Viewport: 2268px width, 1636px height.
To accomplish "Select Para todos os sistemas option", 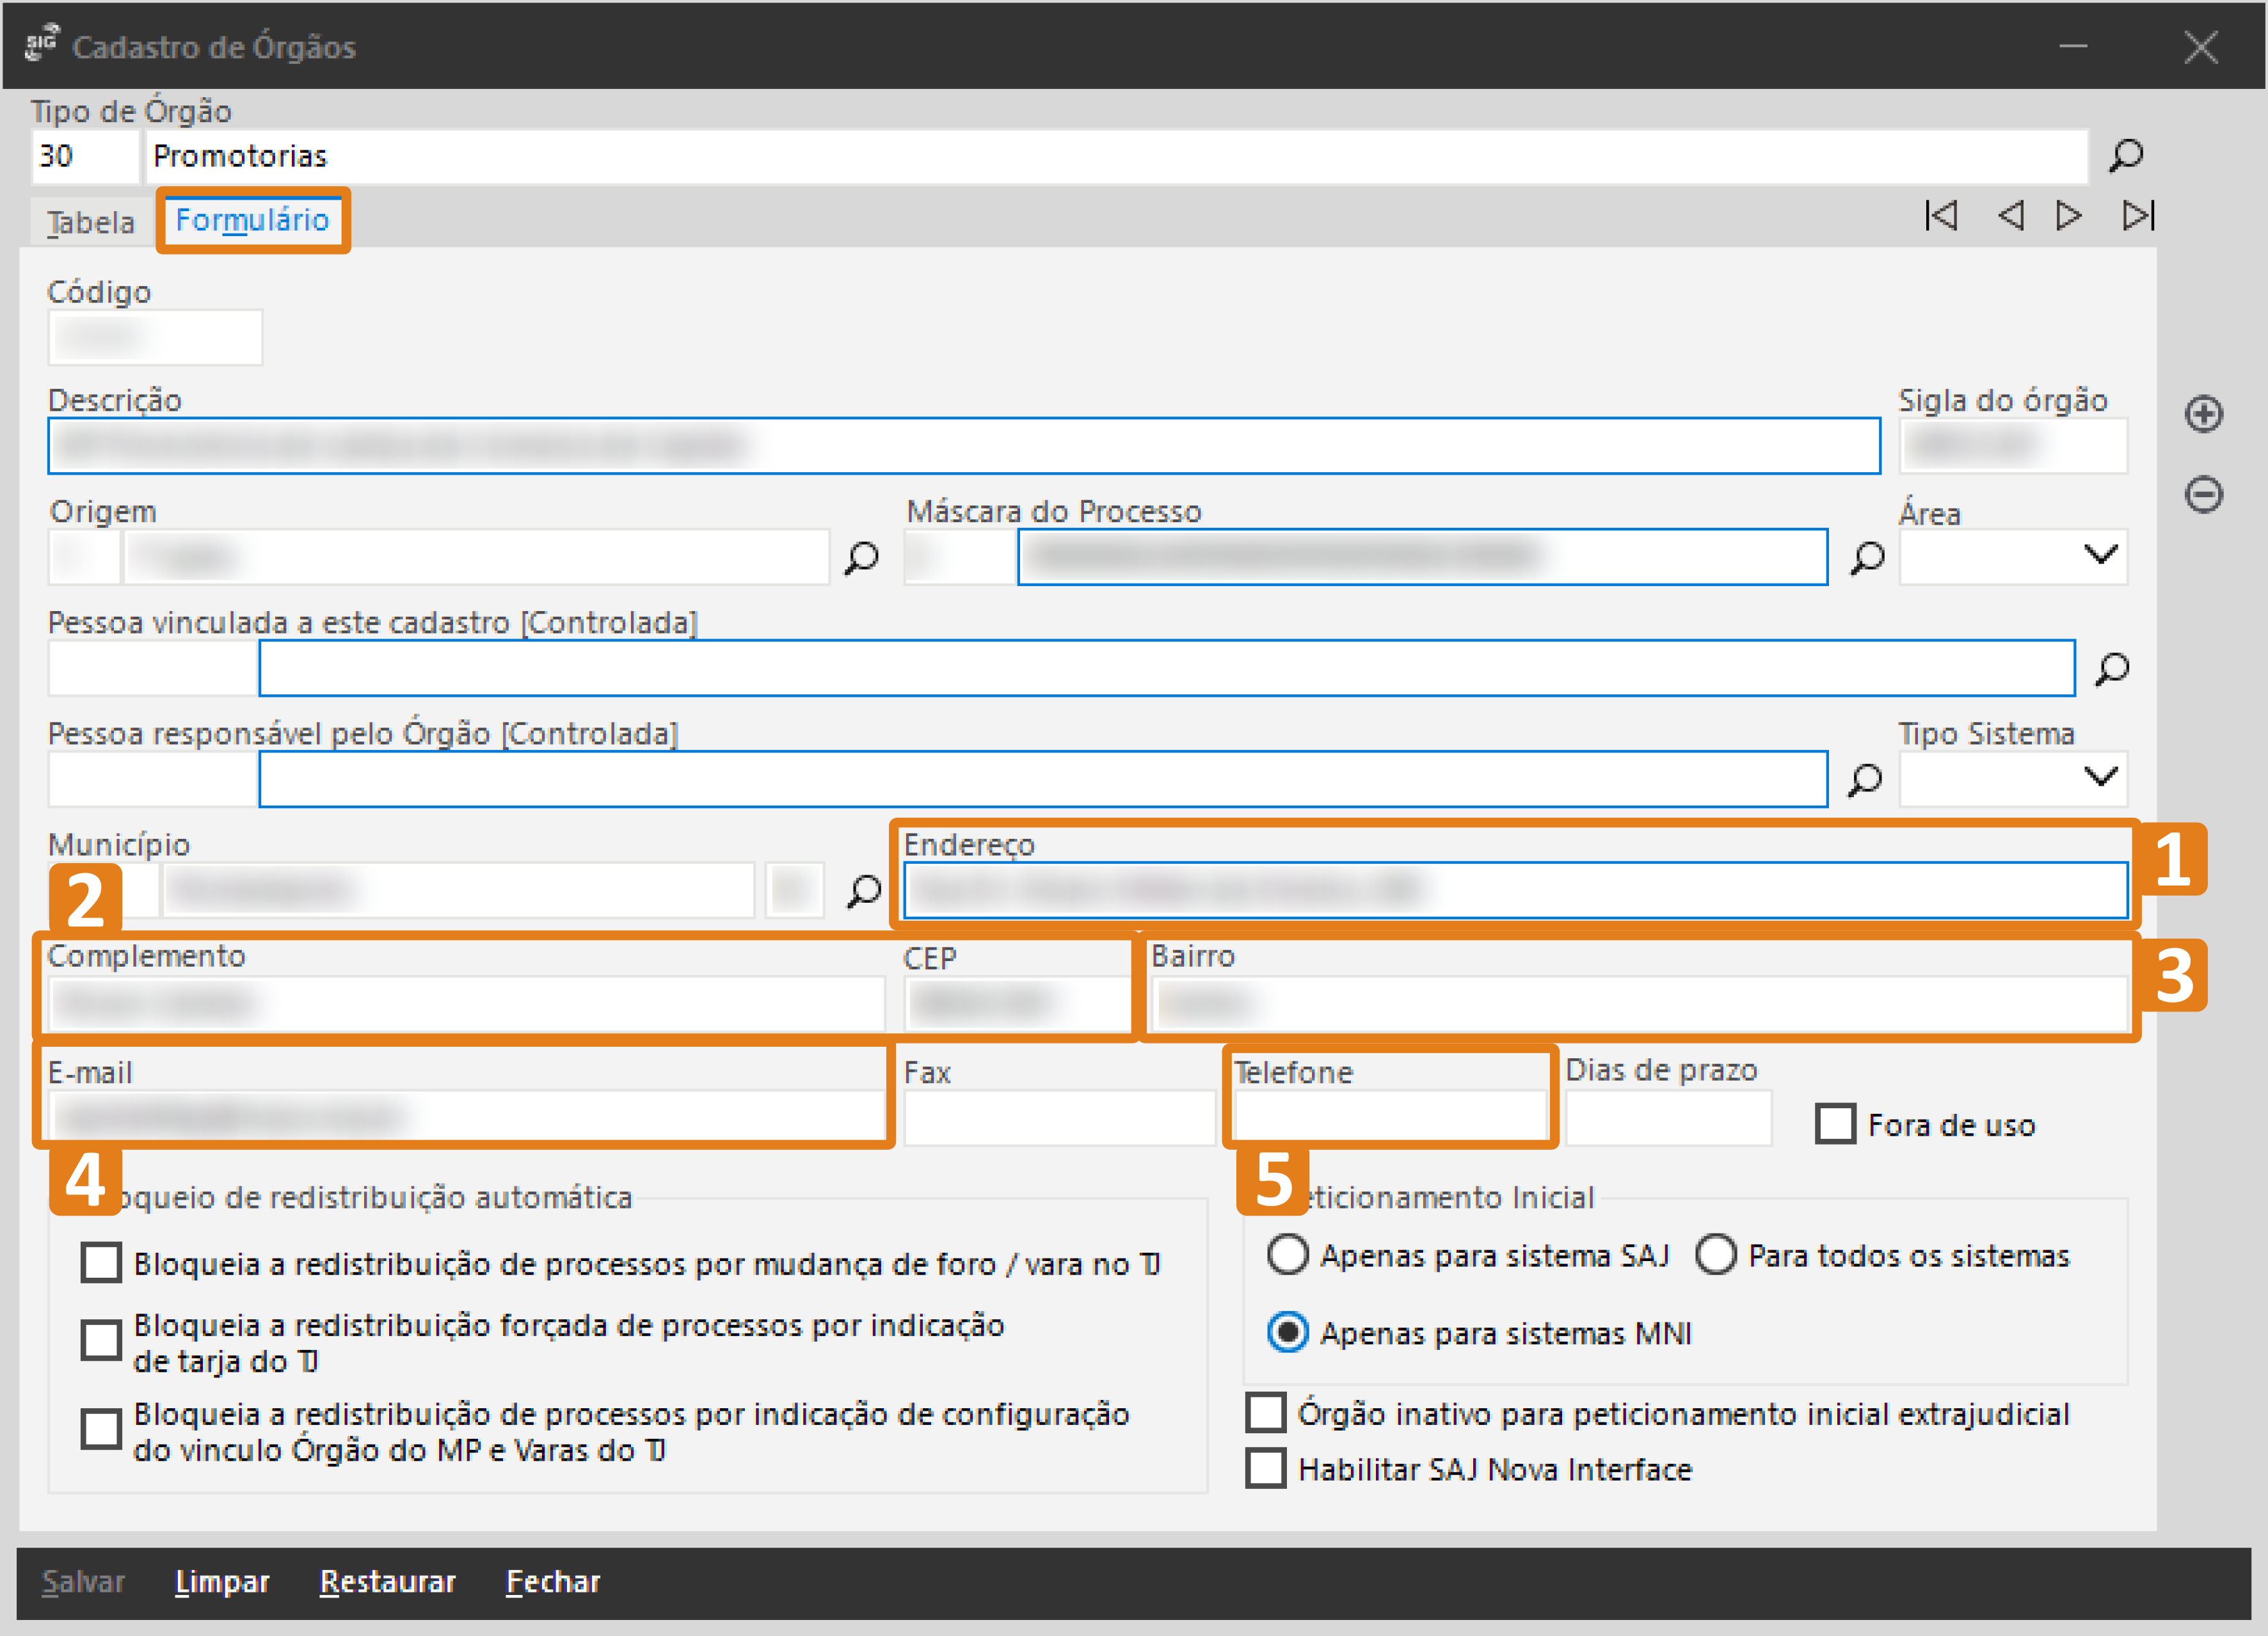I will pos(1716,1254).
